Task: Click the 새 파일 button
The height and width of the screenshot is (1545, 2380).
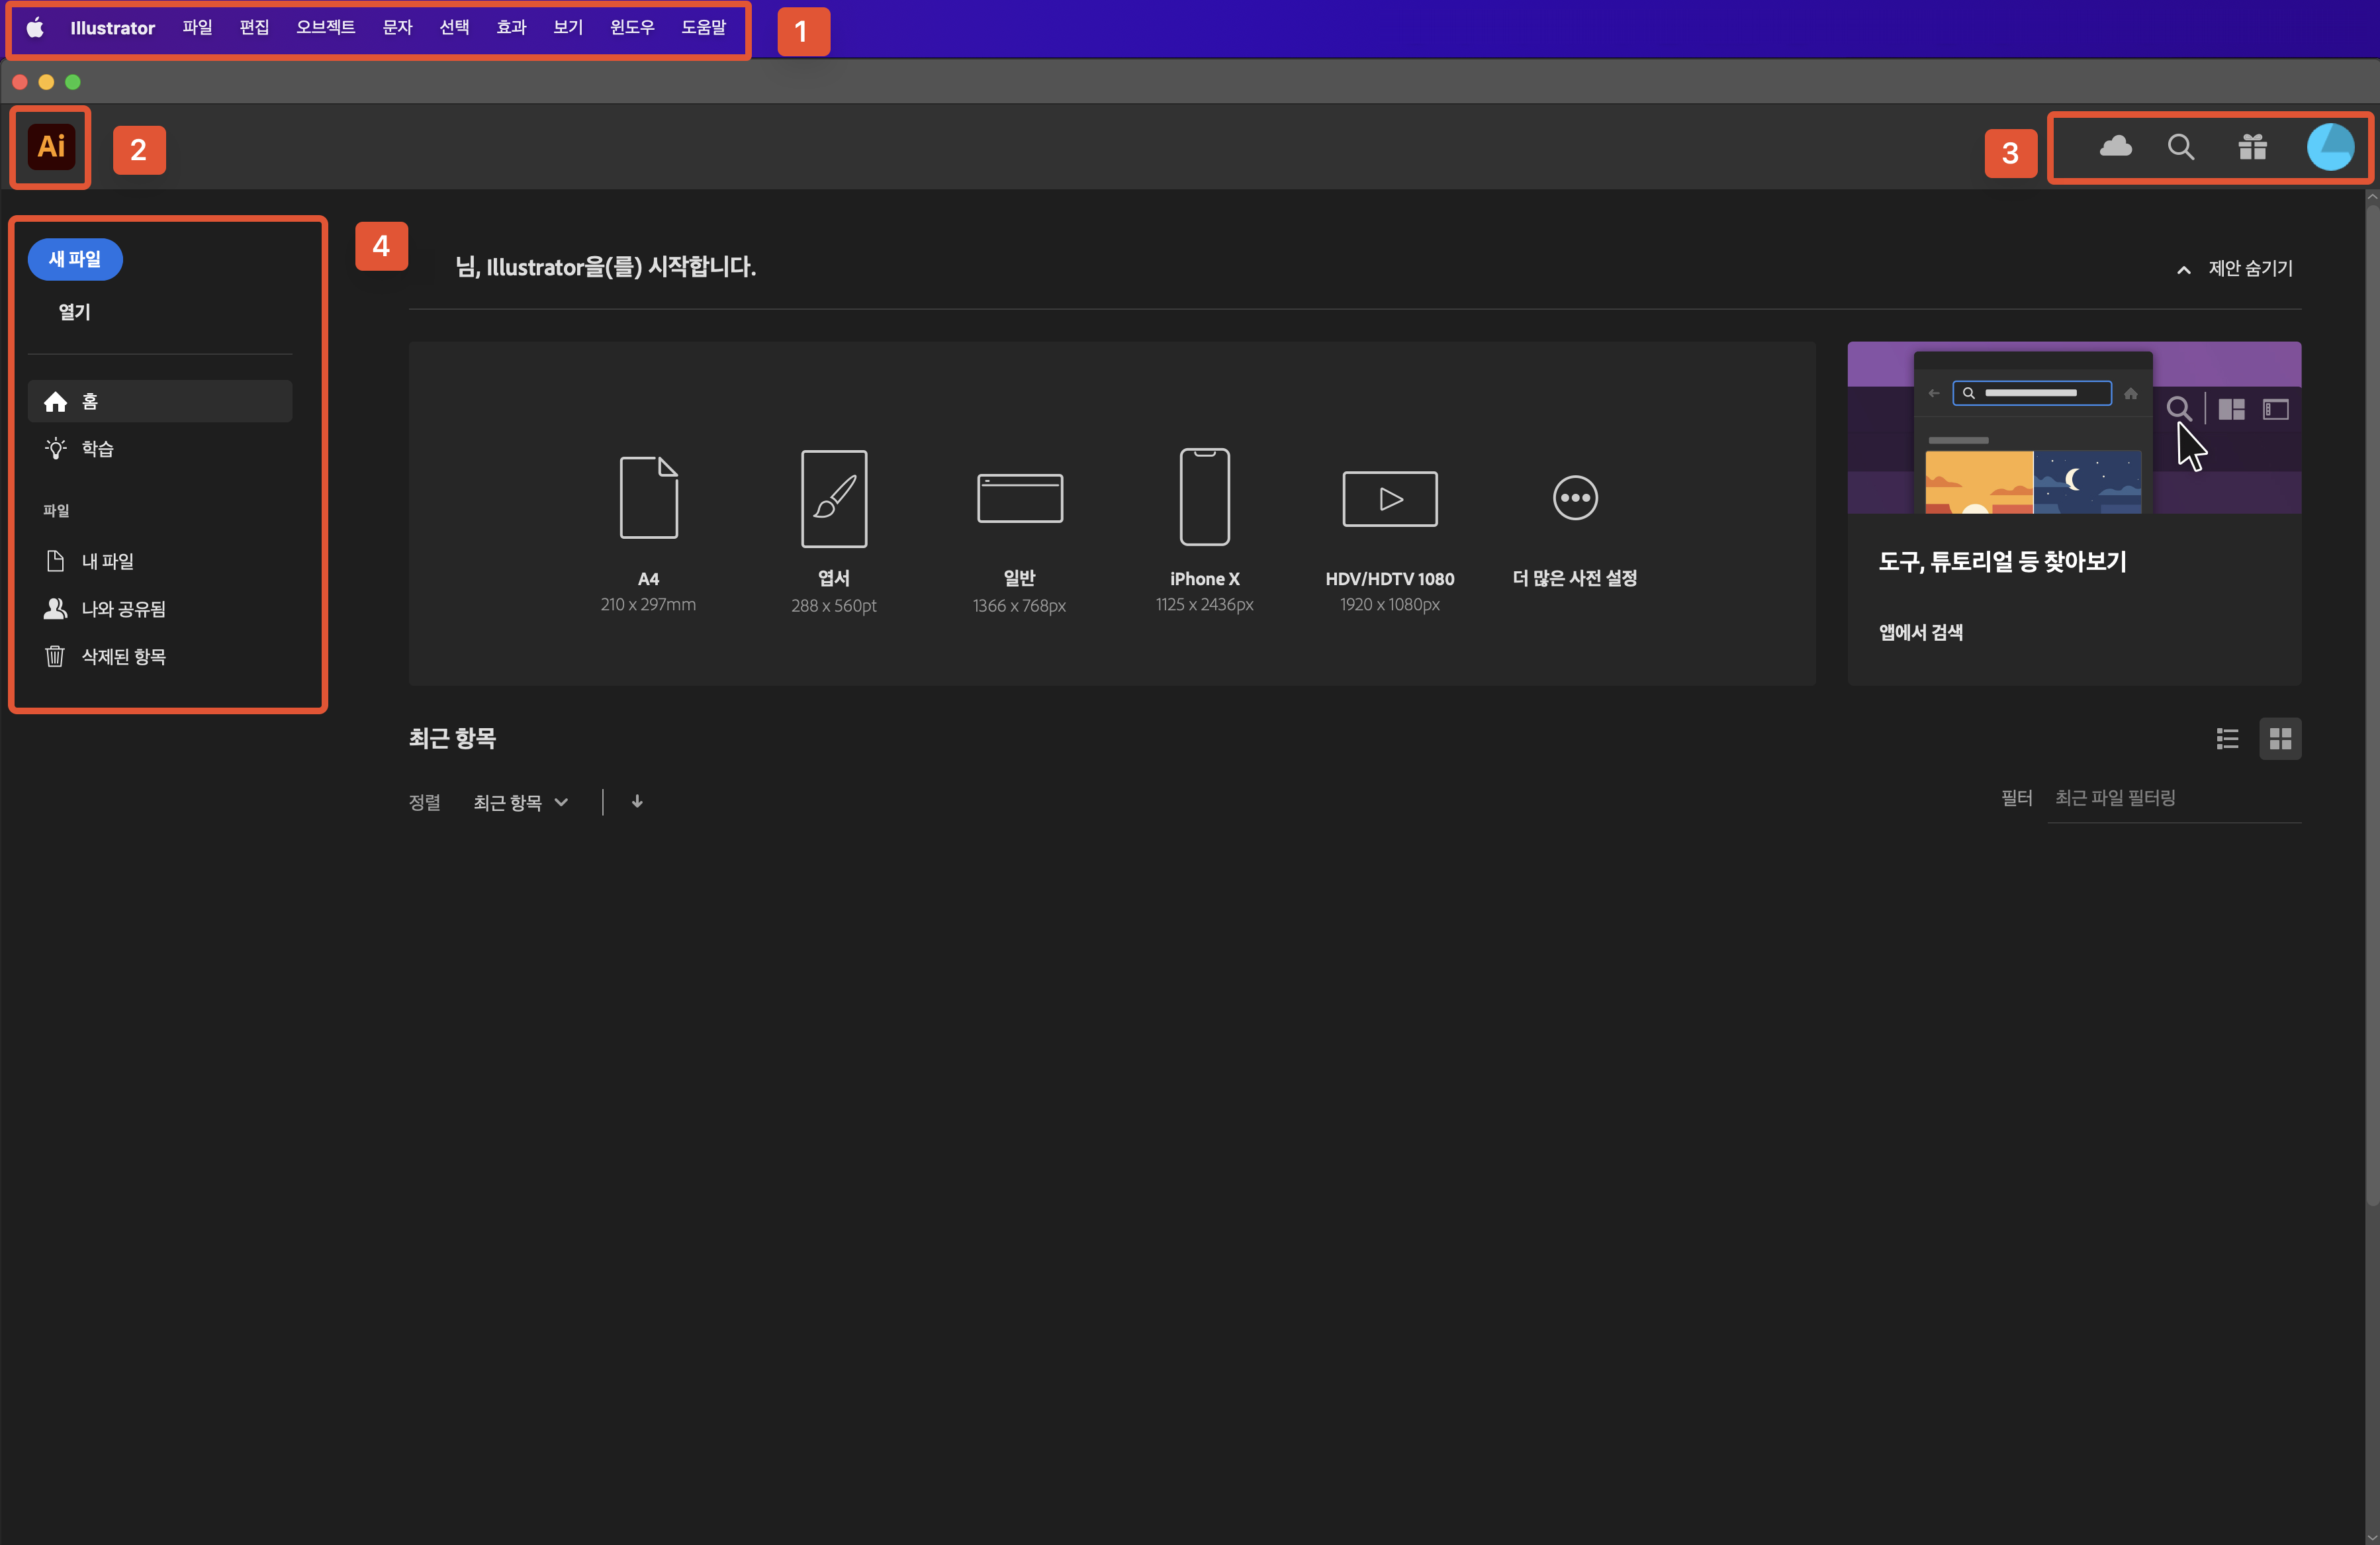Action: pyautogui.click(x=75, y=259)
